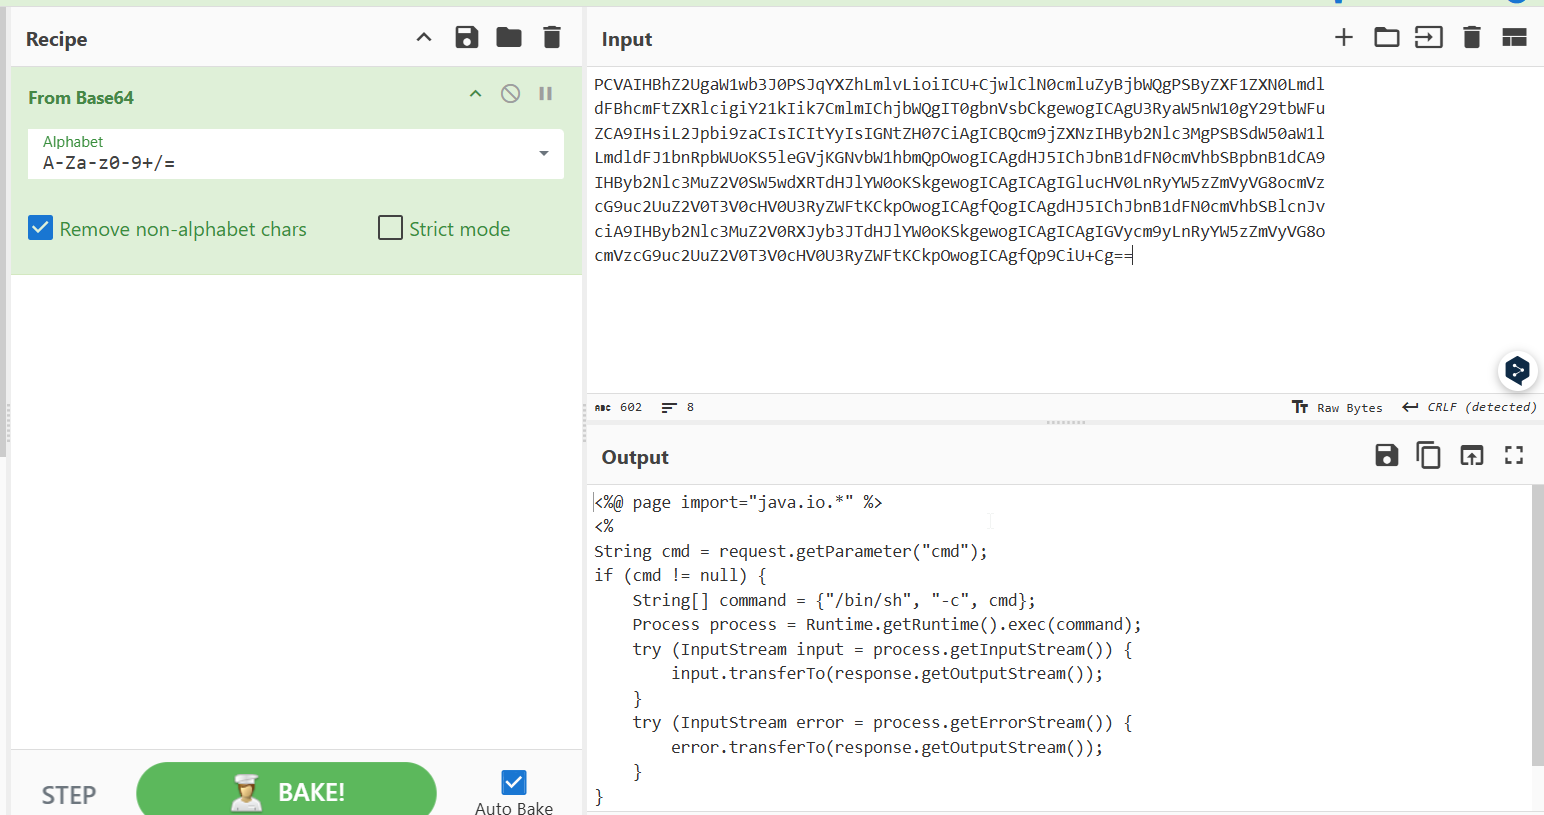Click the Runtime.getRuntime().exec(command) output line

click(x=886, y=624)
